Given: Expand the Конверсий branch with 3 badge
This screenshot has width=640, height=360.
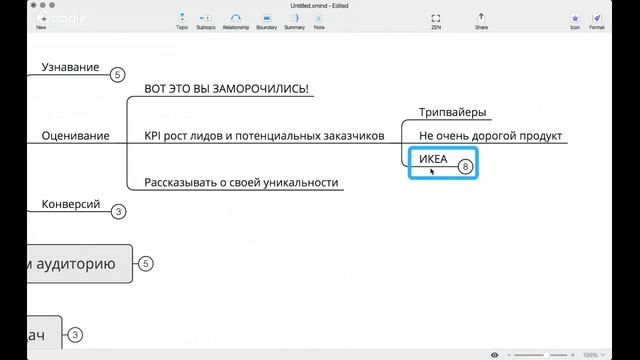Looking at the screenshot, I should point(118,211).
